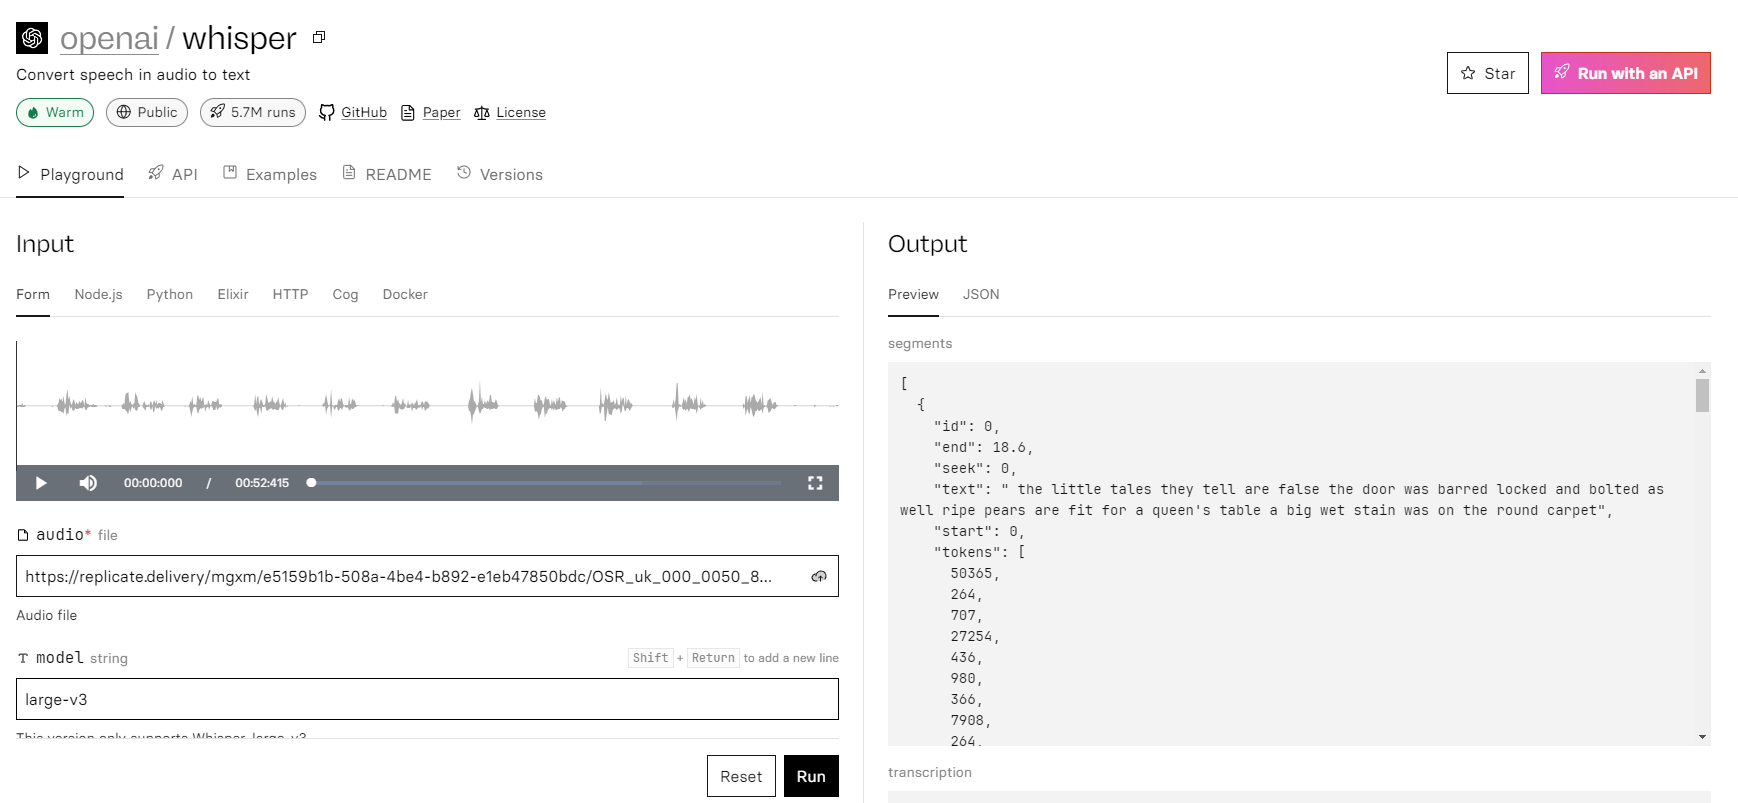Click the 00:52:415 duration text
1738x803 pixels.
262,483
